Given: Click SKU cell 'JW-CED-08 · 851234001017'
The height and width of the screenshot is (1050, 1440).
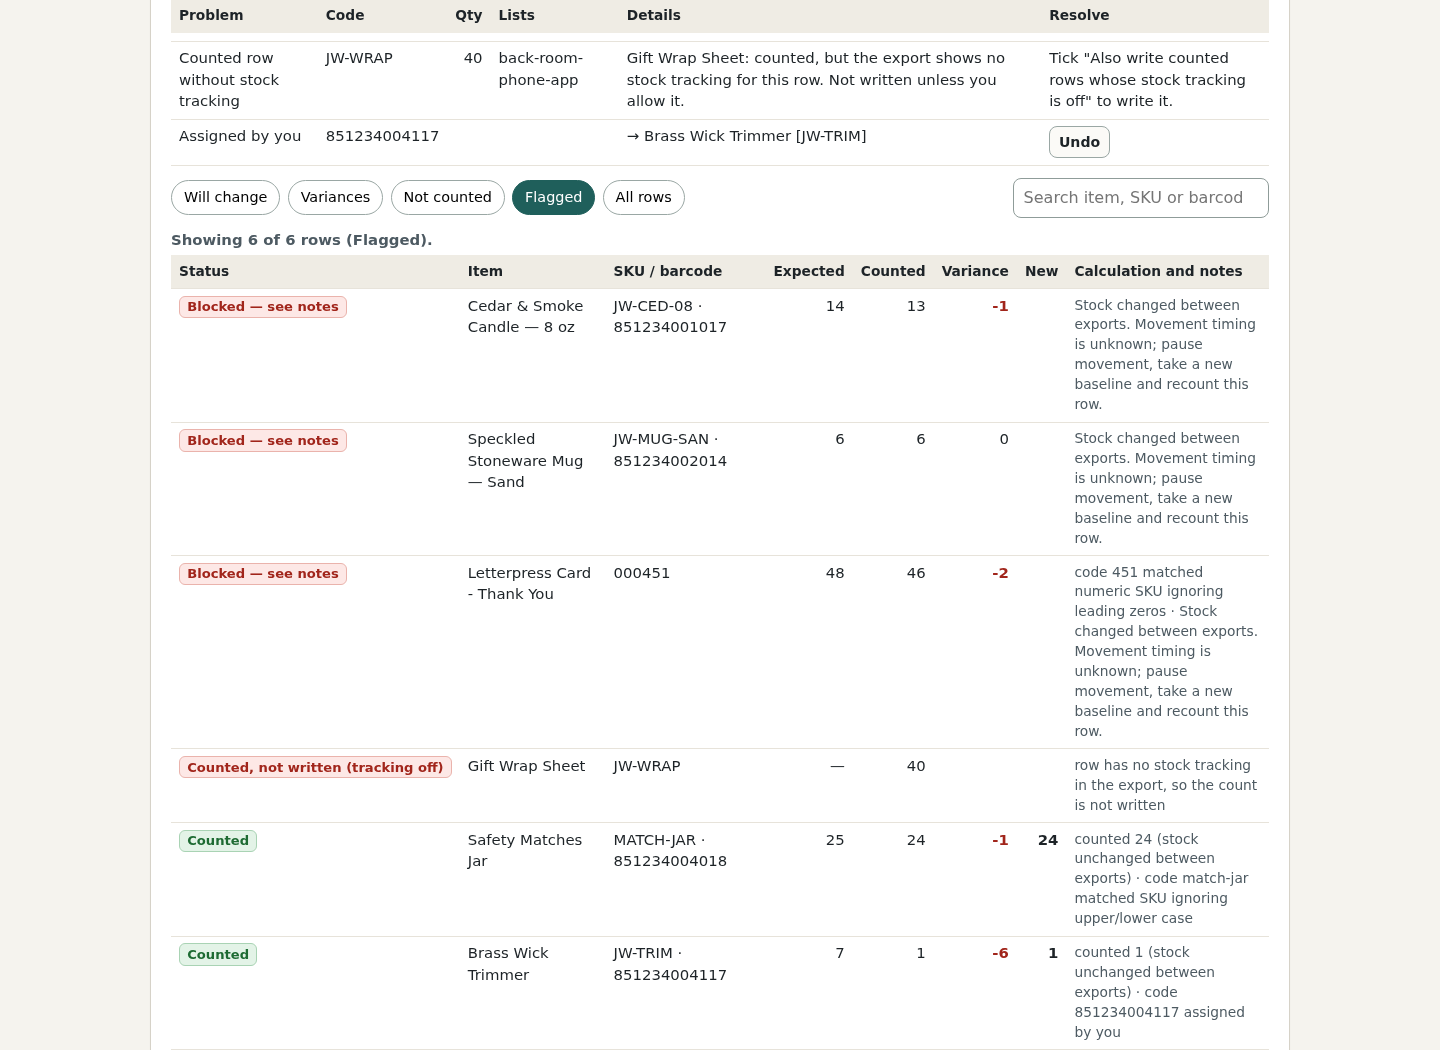Looking at the screenshot, I should (x=670, y=317).
